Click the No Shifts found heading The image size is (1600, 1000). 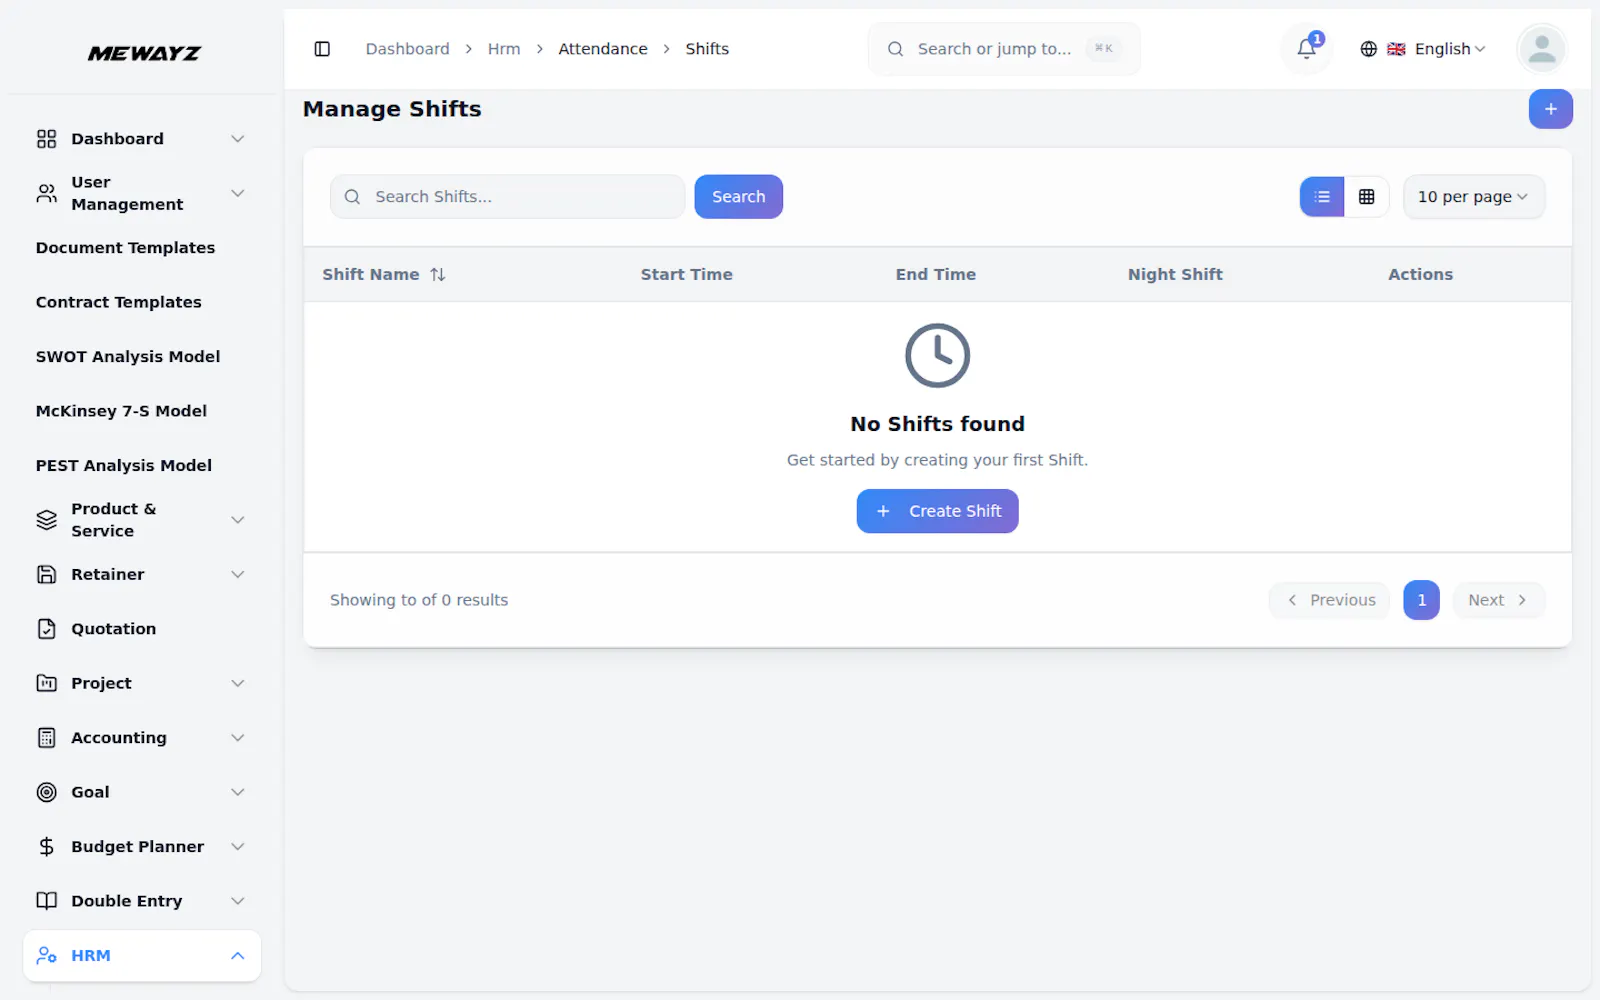(937, 424)
